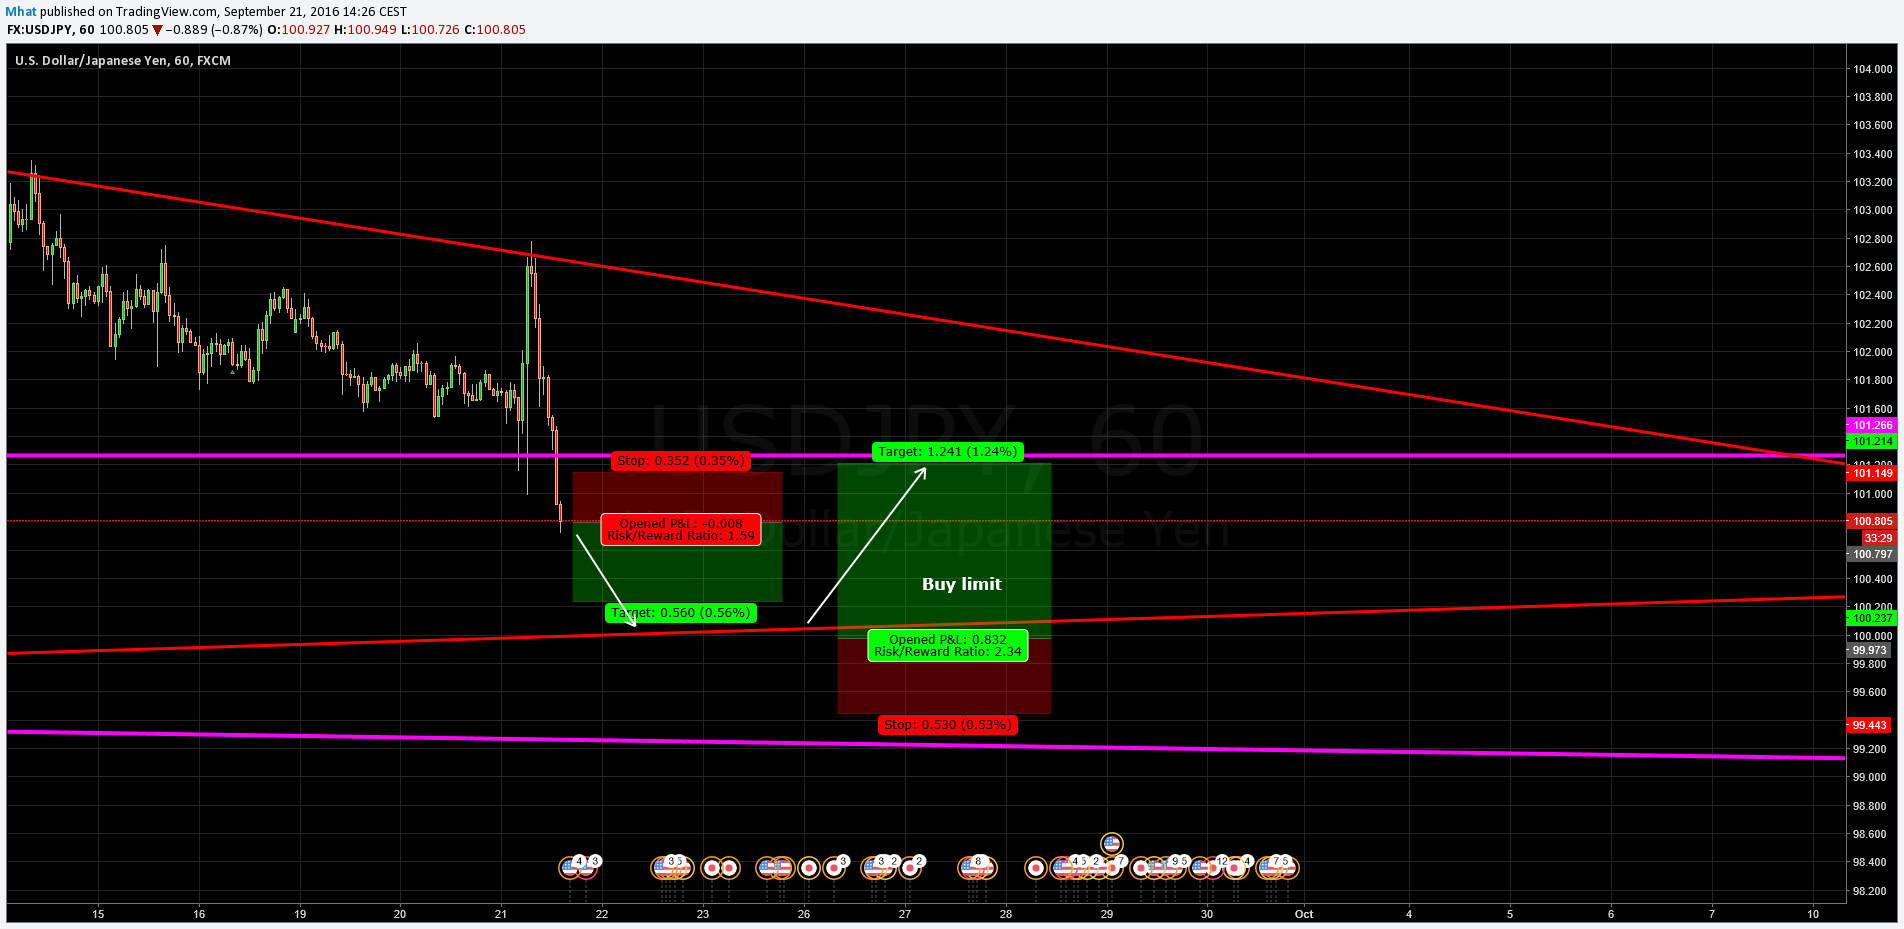The height and width of the screenshot is (929, 1904).
Task: Select the Target: 0.560 (0.56%) label
Action: [x=681, y=613]
